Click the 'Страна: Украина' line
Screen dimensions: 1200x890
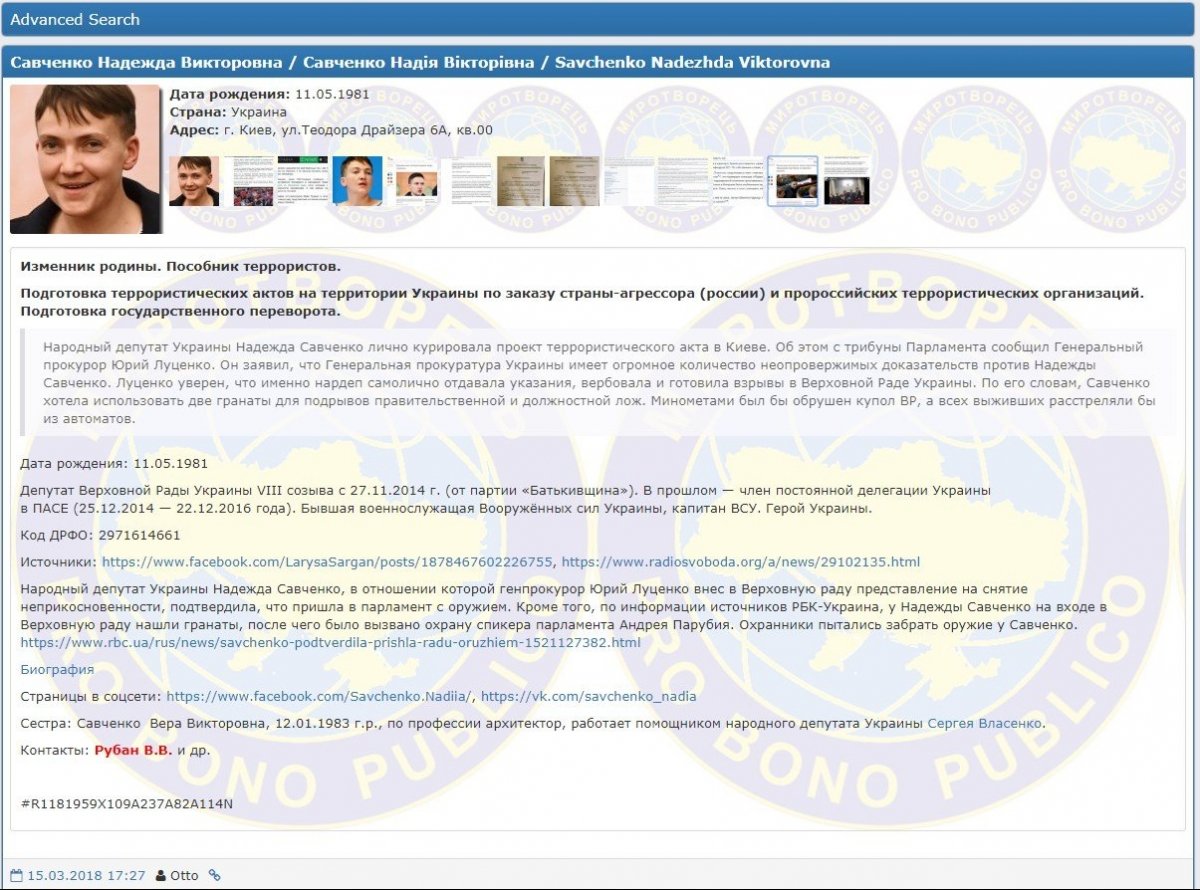pyautogui.click(x=228, y=112)
